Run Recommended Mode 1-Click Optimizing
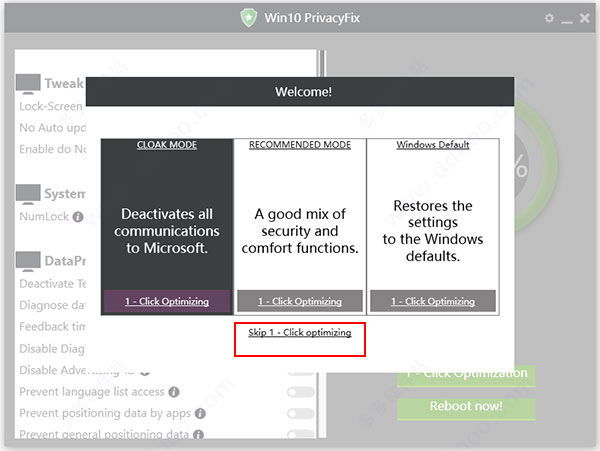The height and width of the screenshot is (451, 600). [300, 301]
